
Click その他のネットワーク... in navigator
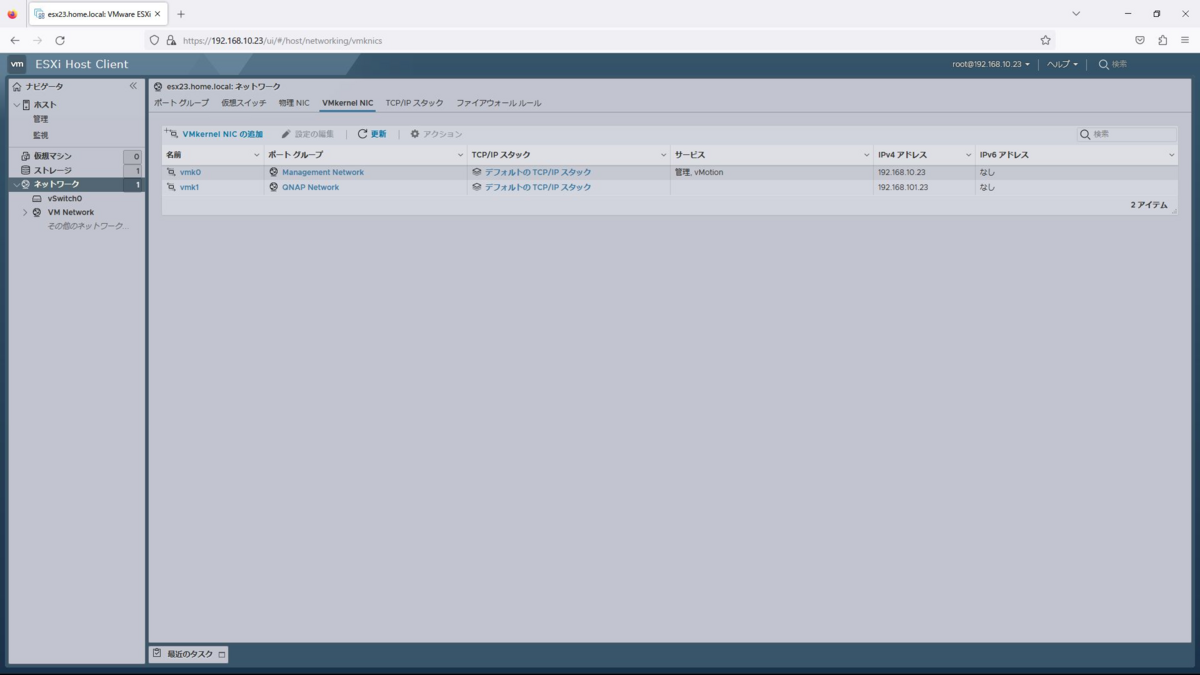(89, 226)
